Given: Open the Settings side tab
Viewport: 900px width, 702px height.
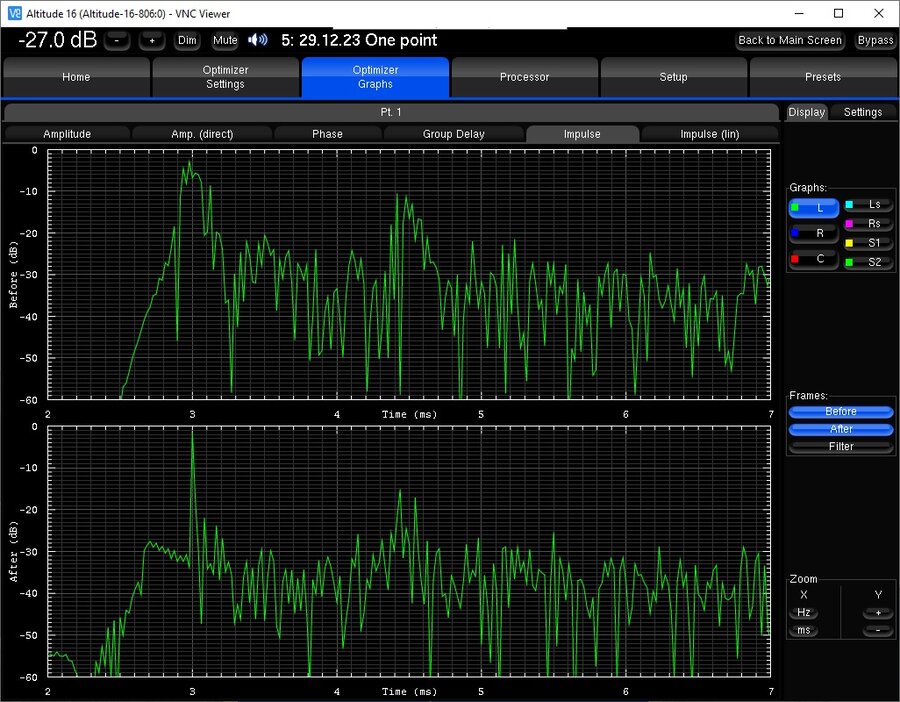Looking at the screenshot, I should pyautogui.click(x=863, y=112).
